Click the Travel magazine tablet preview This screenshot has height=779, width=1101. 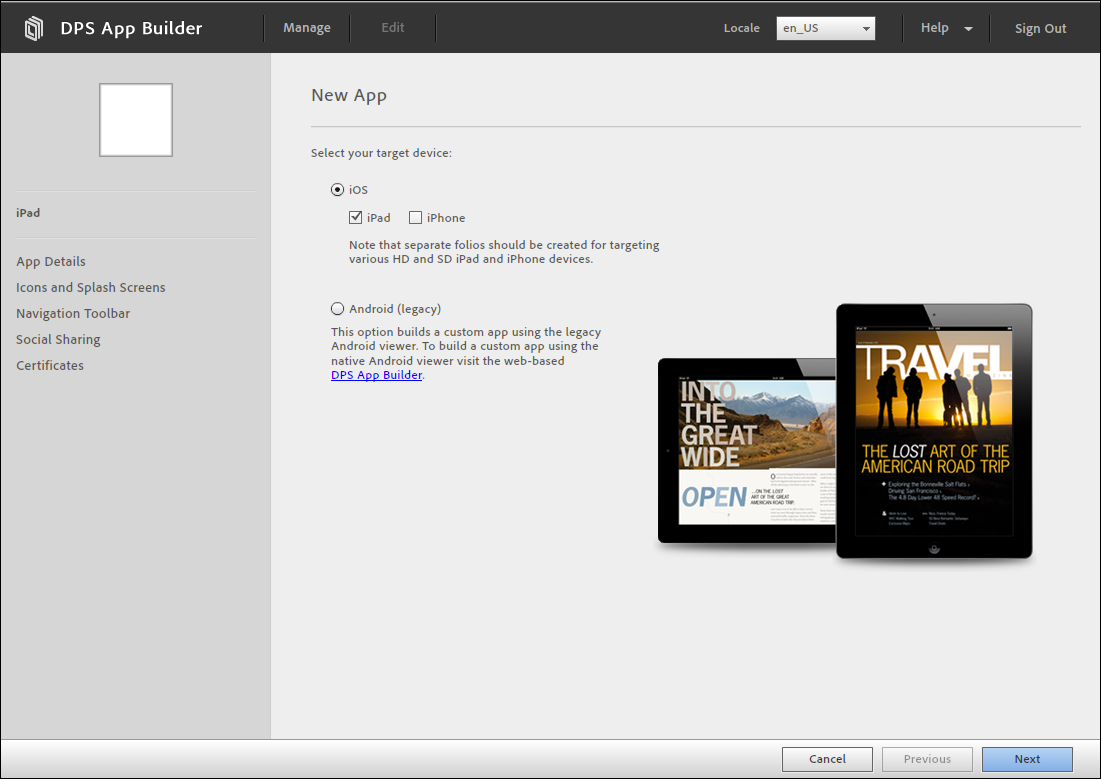point(933,430)
